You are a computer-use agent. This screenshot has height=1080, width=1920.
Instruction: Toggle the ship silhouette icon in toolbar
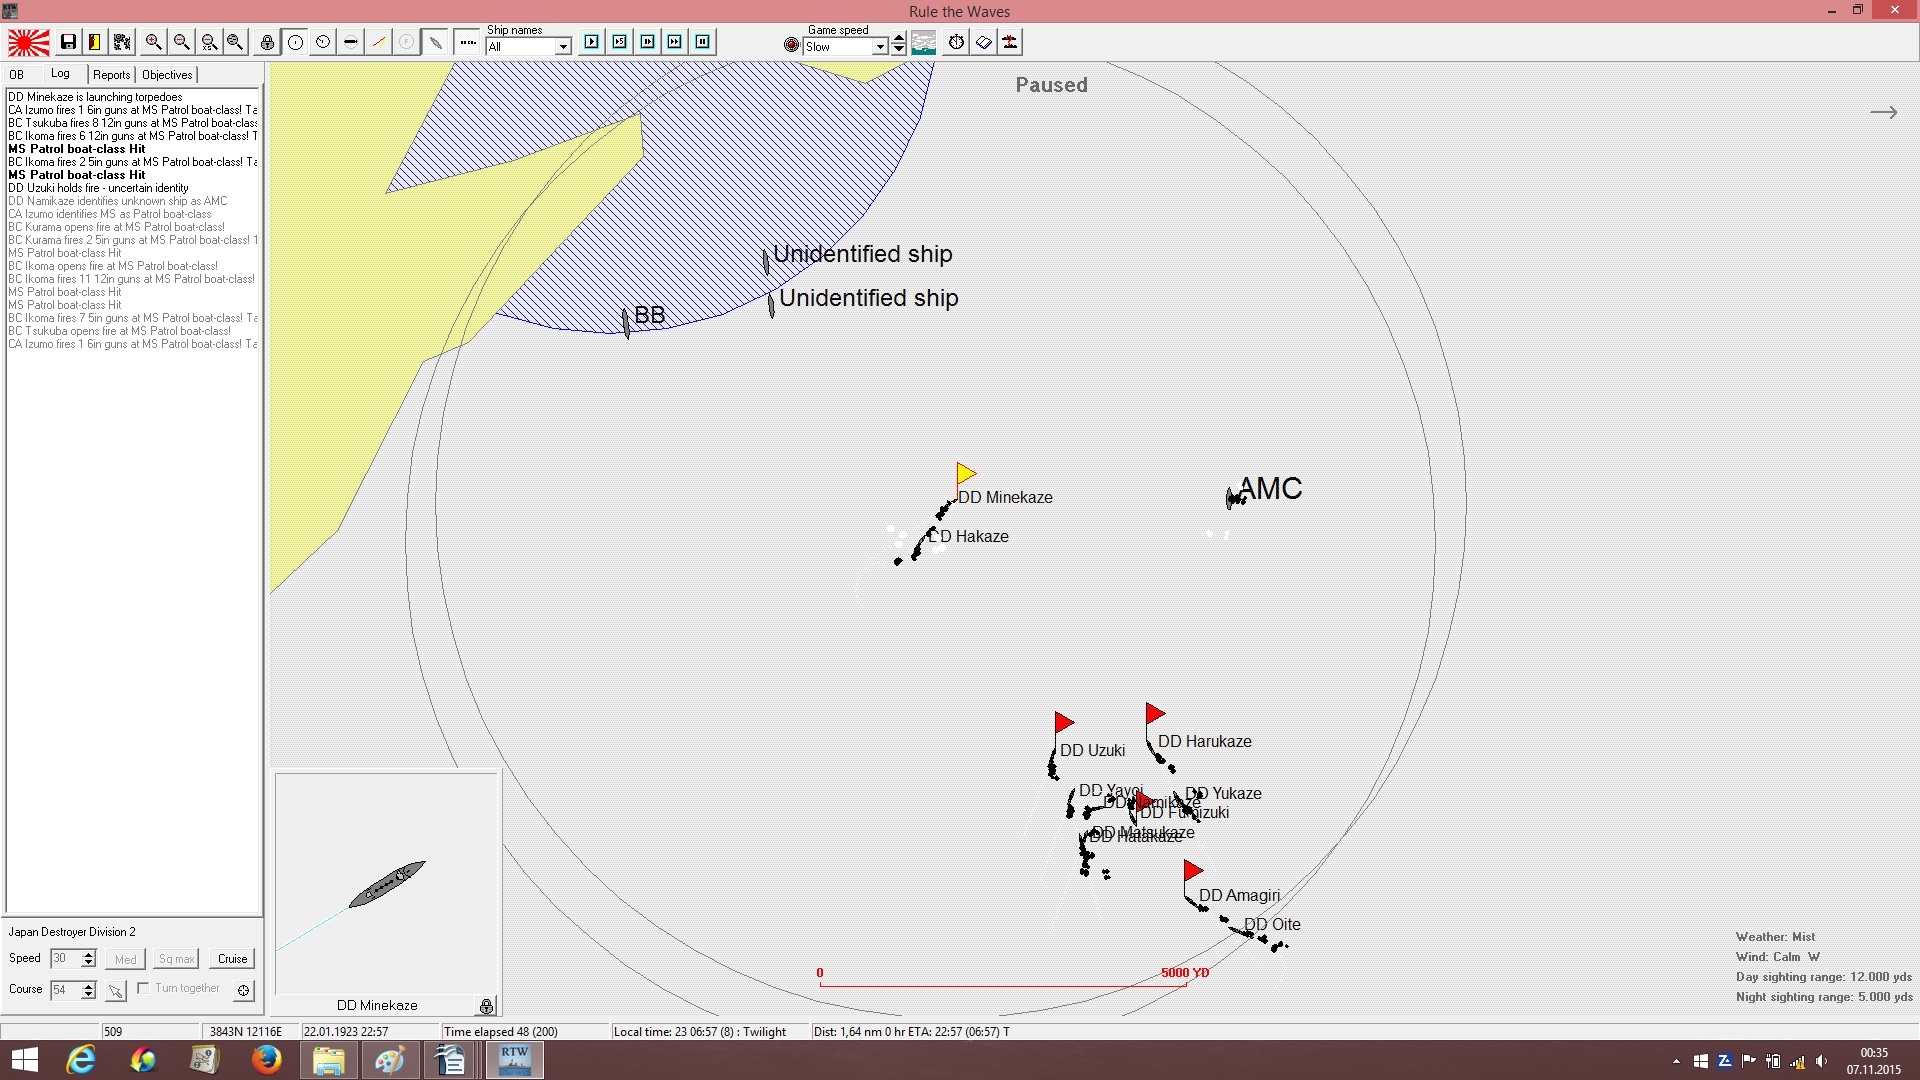click(434, 42)
